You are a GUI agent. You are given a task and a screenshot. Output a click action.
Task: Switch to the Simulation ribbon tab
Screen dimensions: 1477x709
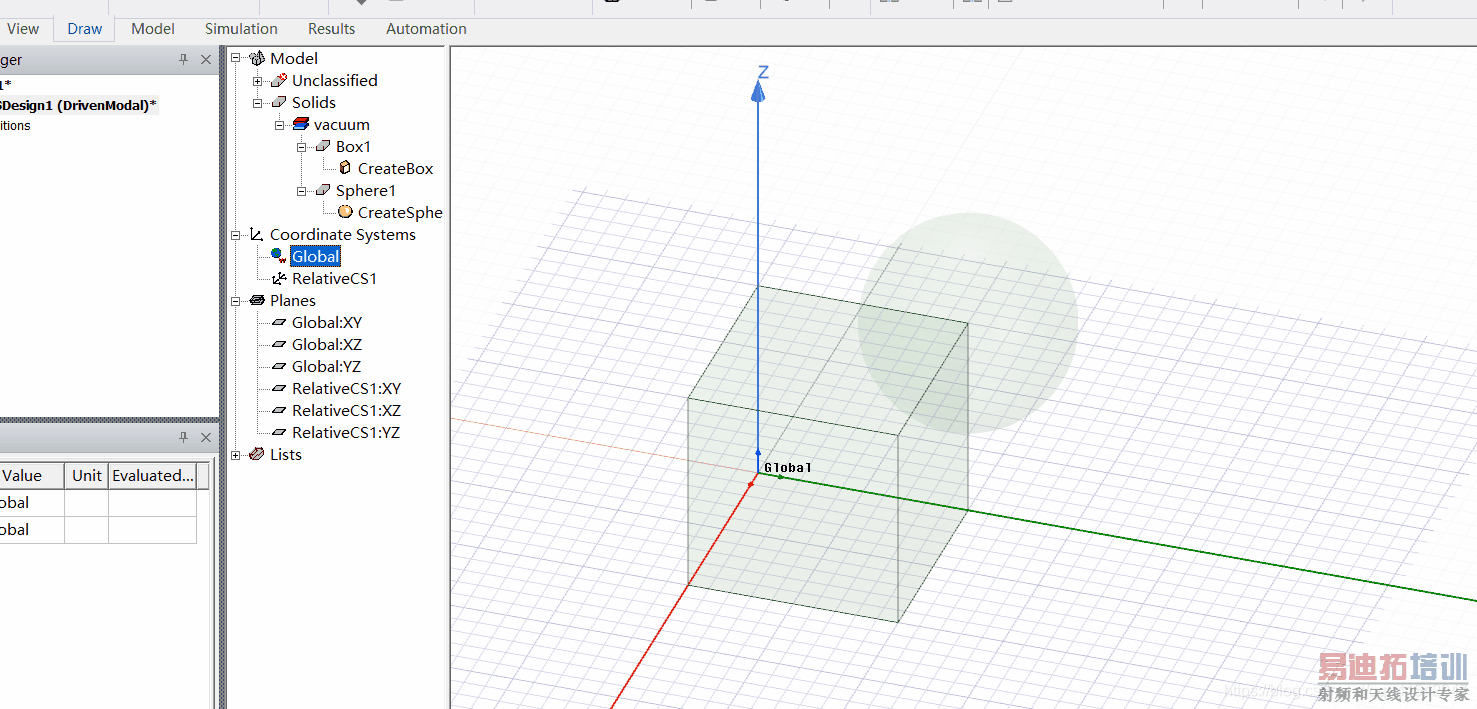(x=241, y=29)
